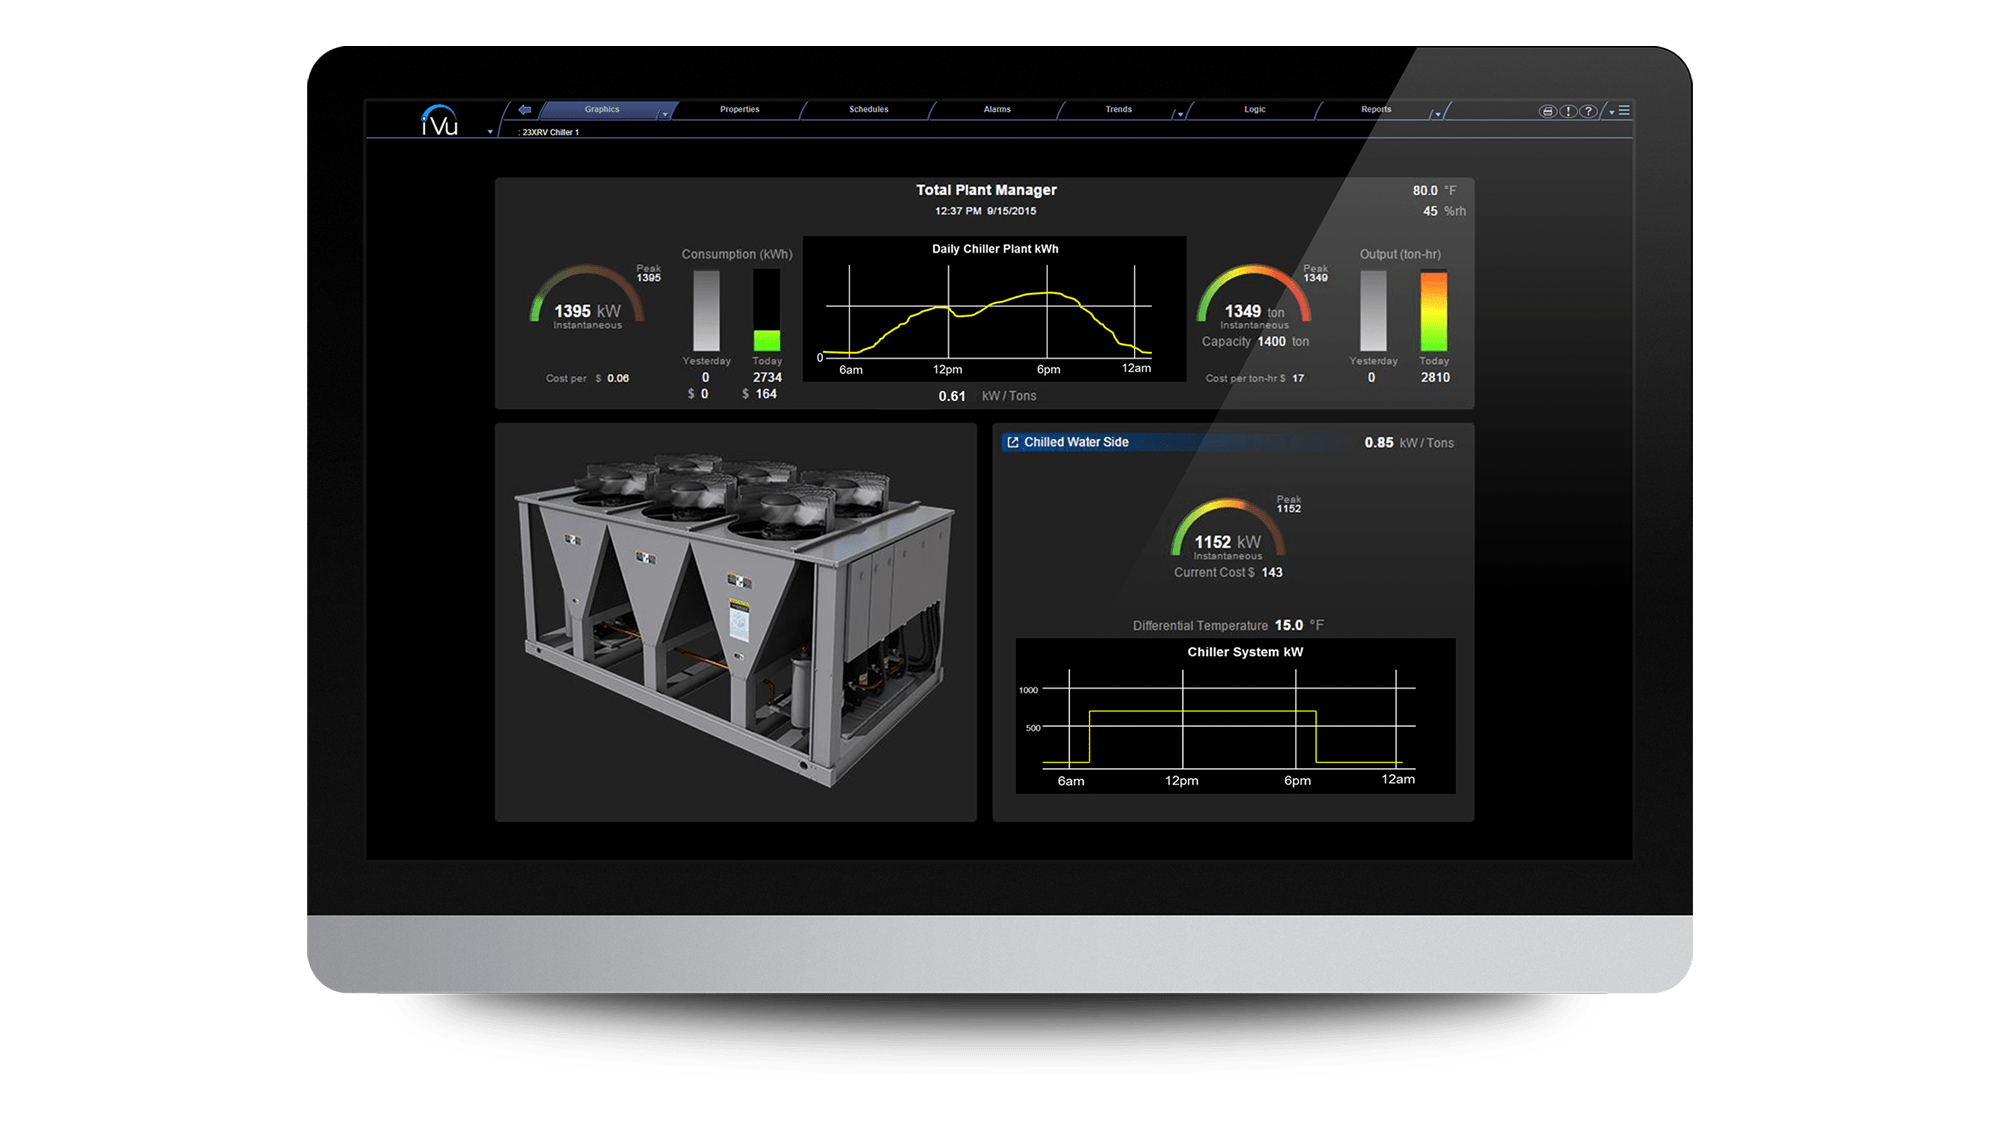Click the help question mark icon

(x=1588, y=111)
